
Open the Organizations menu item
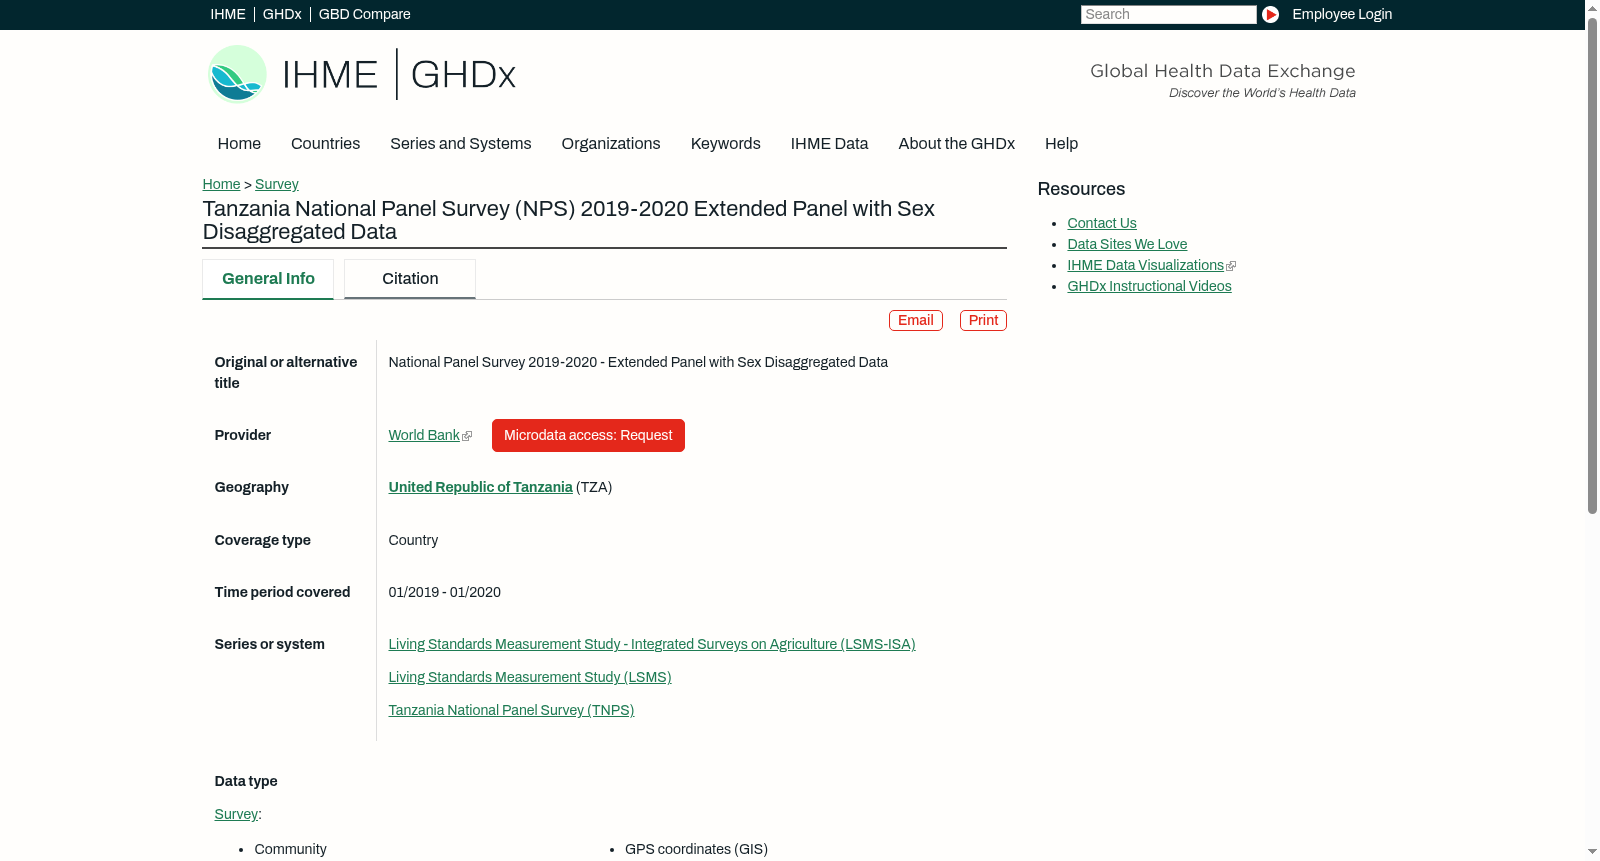611,144
